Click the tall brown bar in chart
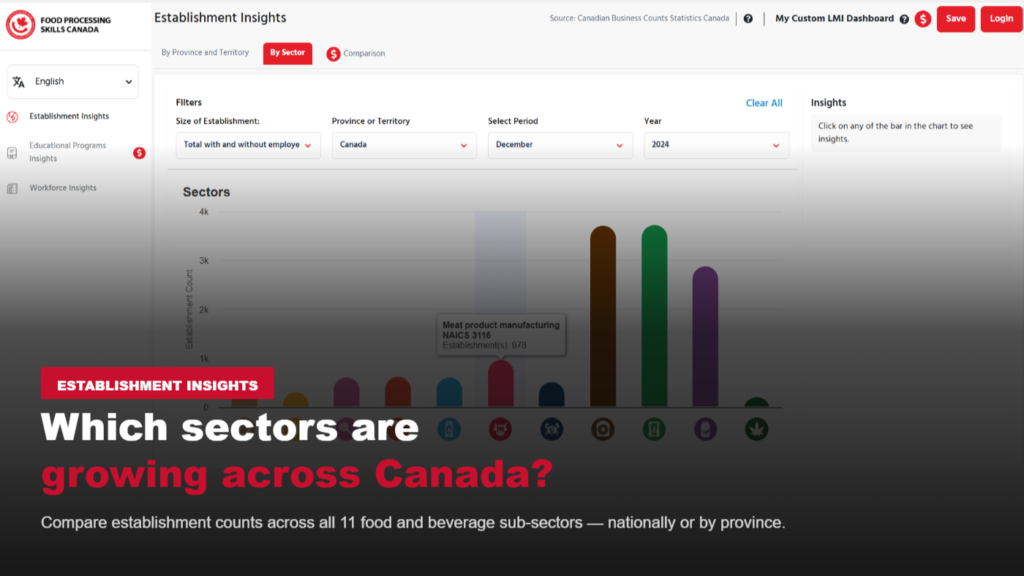1024x576 pixels. [603, 317]
